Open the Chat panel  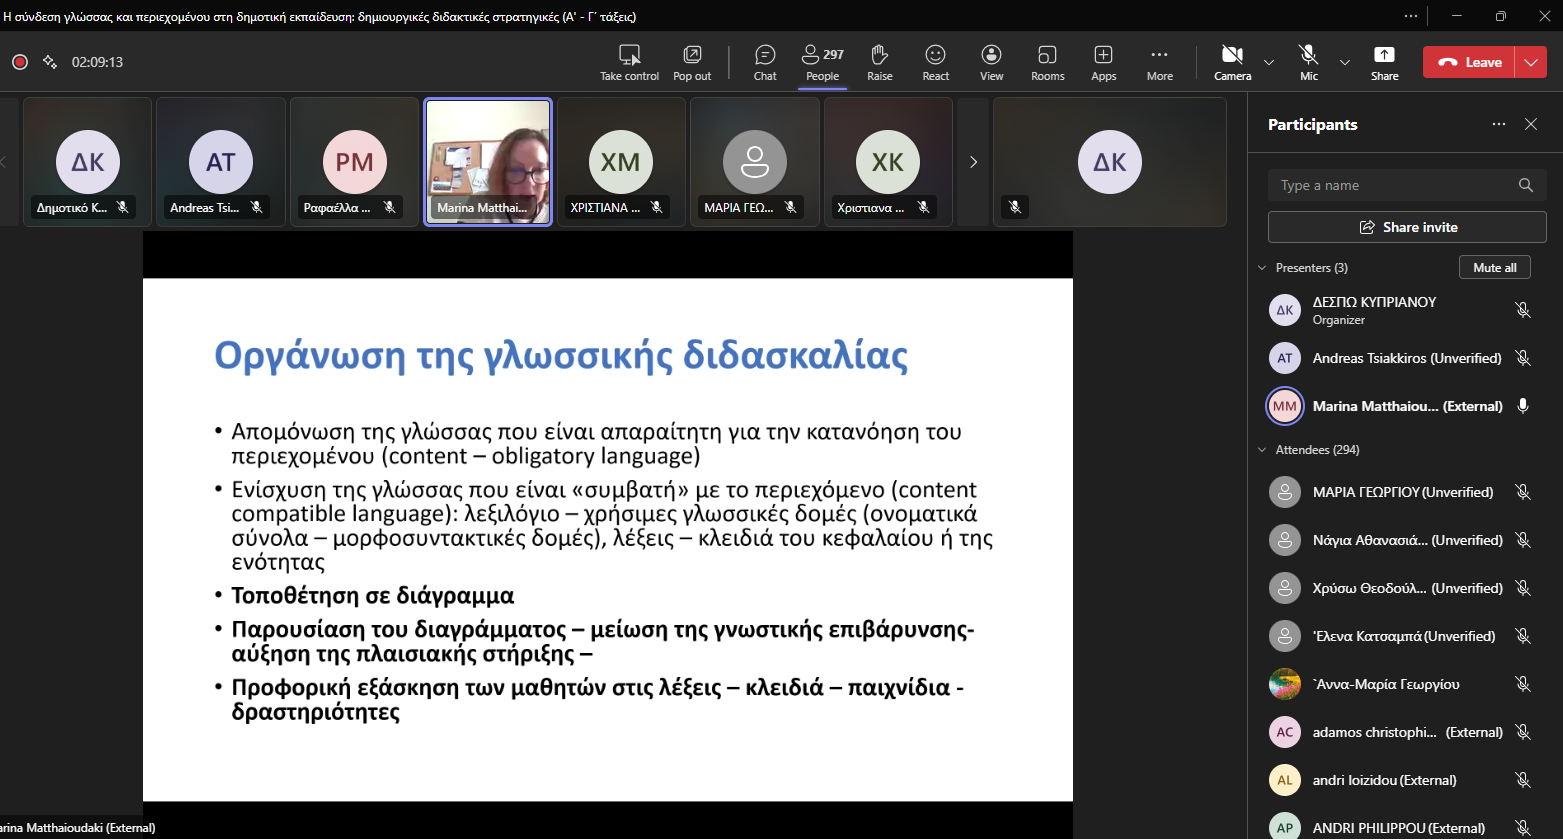tap(765, 62)
